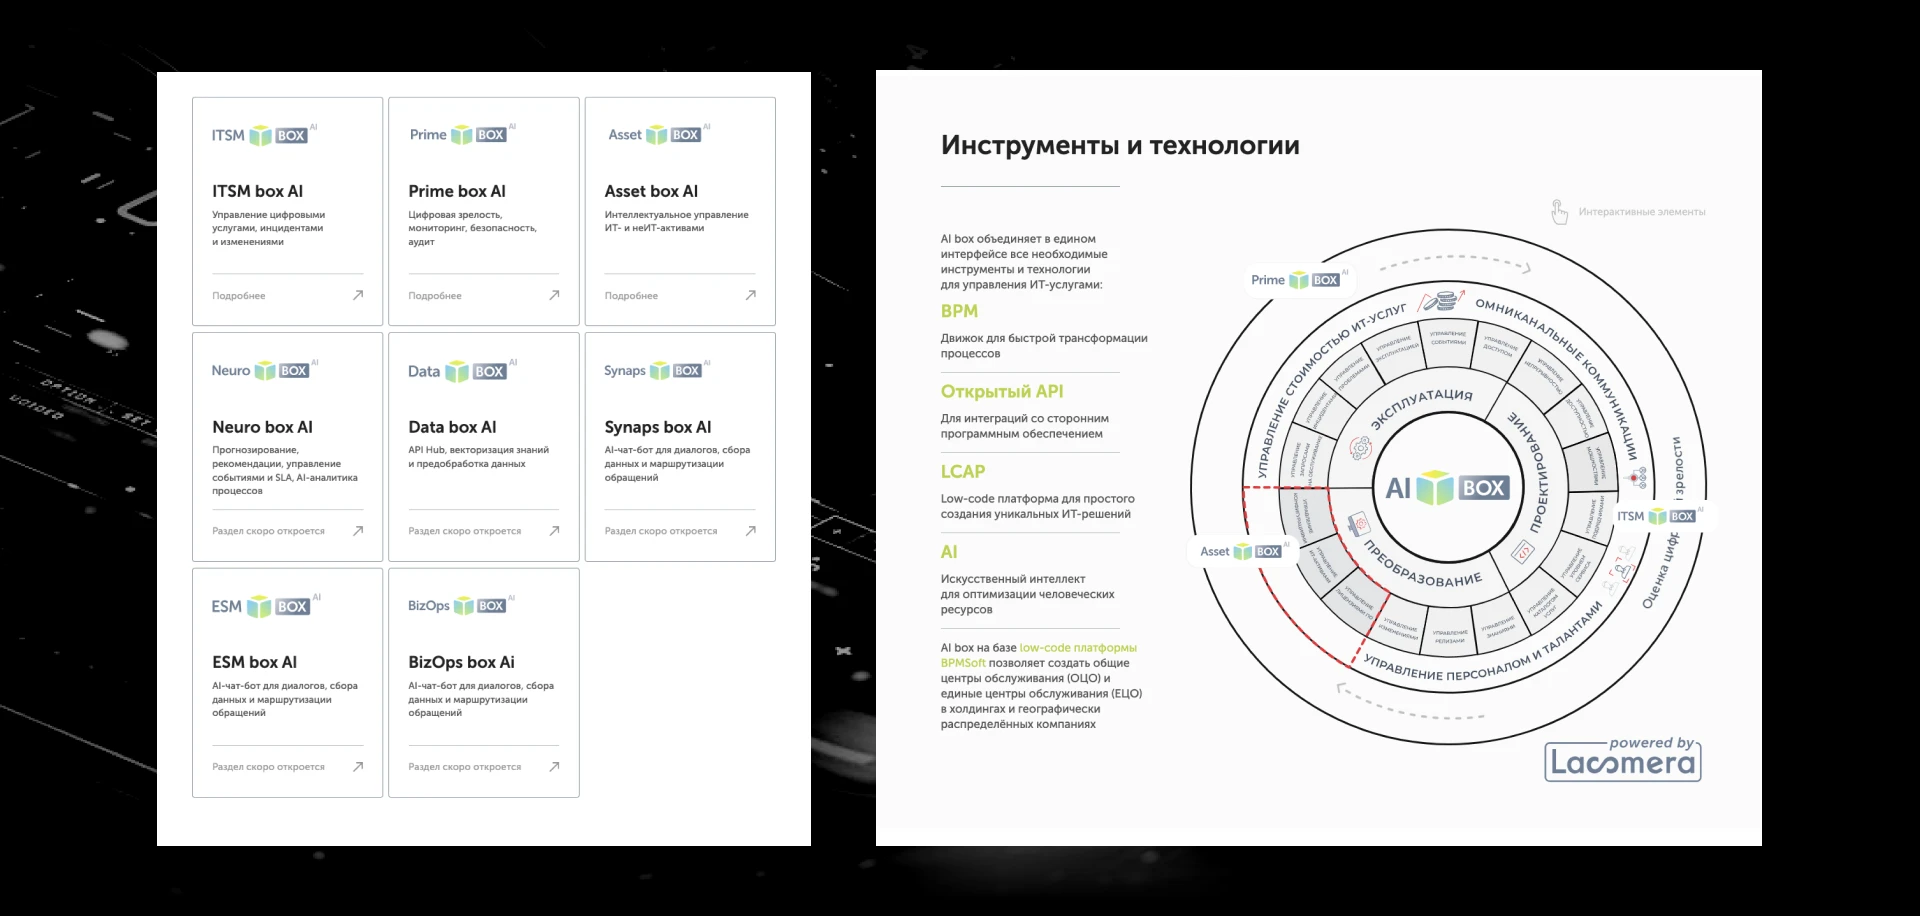Select the Prime BOX badge on the diagram

tap(1297, 280)
